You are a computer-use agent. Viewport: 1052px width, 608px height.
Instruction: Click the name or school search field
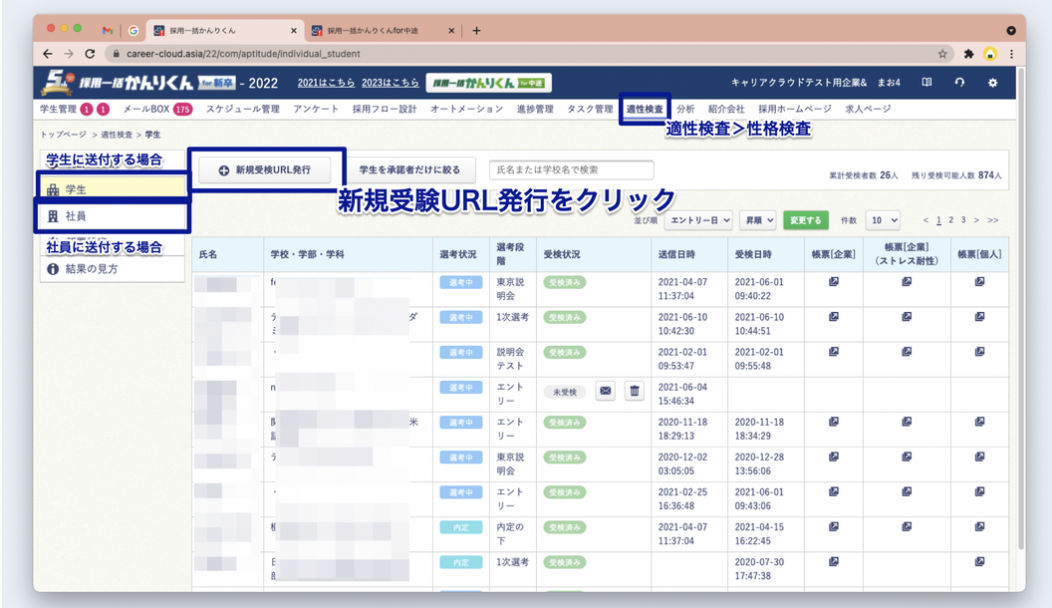click(570, 170)
